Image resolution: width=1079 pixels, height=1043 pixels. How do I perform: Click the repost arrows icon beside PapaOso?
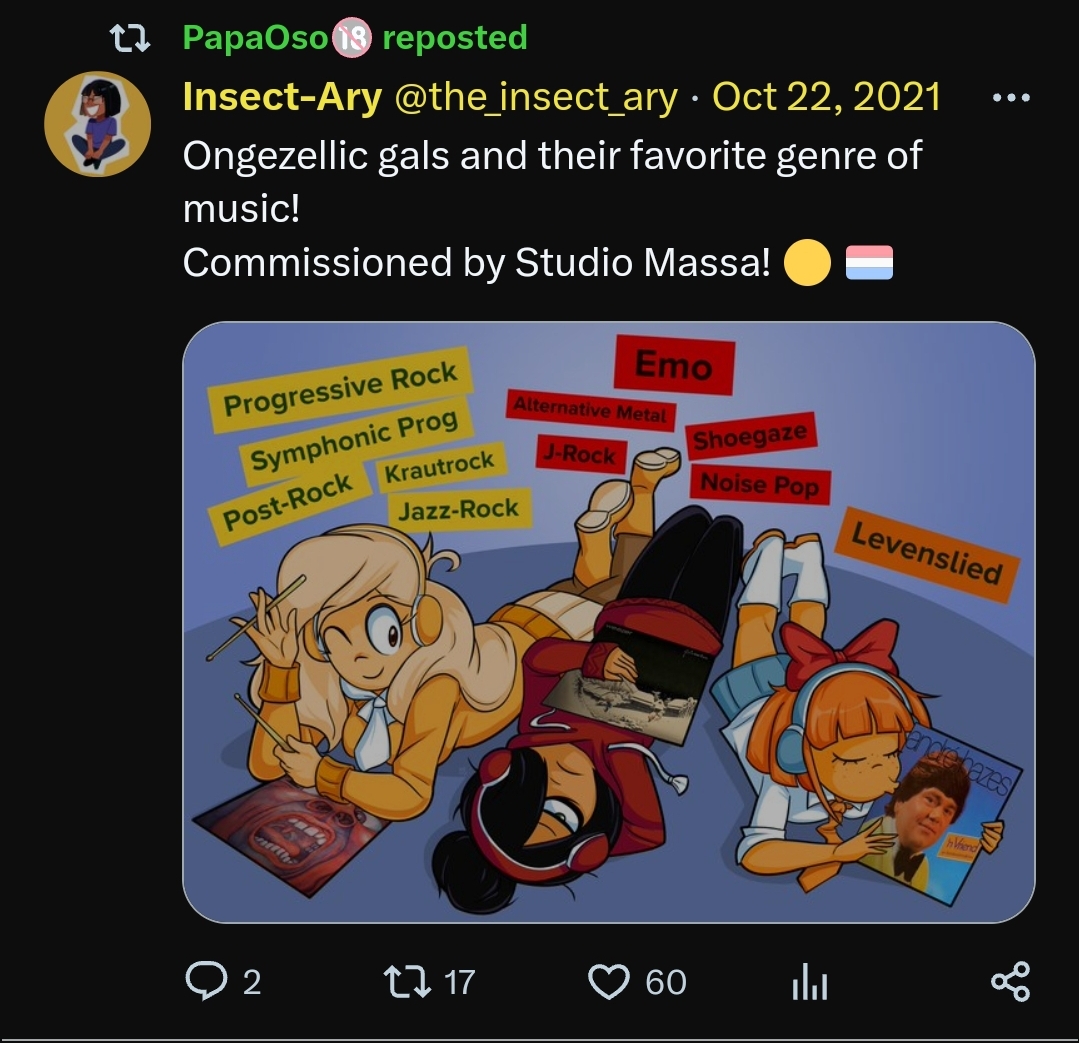pos(130,39)
